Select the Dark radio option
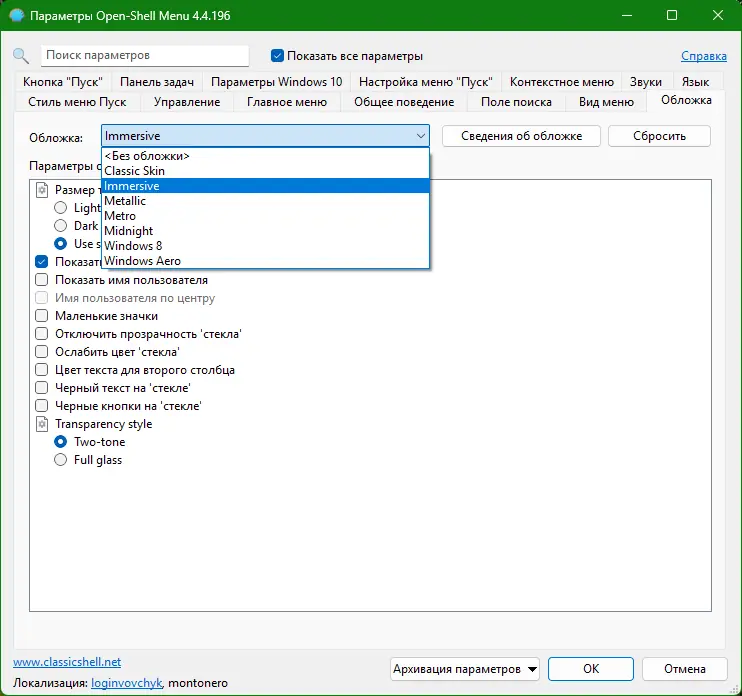Screen dimensions: 742x696 click(x=61, y=226)
